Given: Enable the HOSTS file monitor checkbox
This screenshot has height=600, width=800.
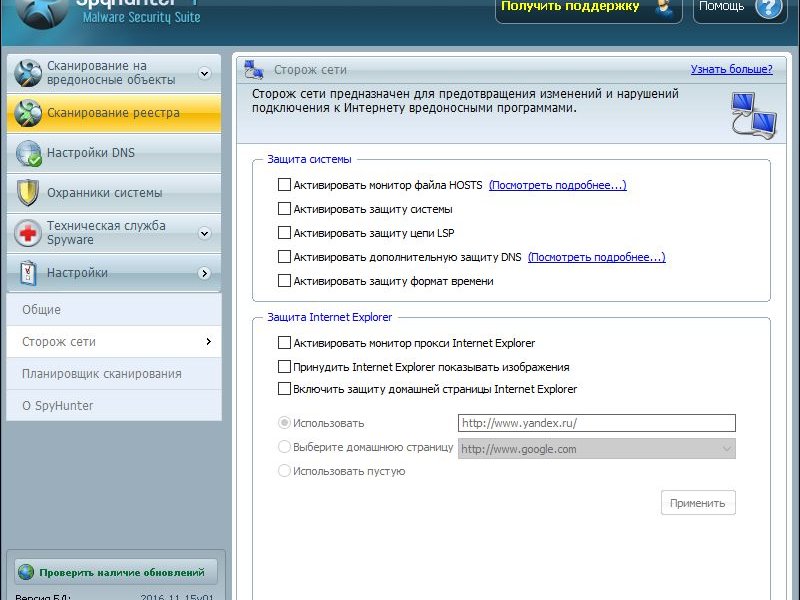Looking at the screenshot, I should tap(284, 185).
